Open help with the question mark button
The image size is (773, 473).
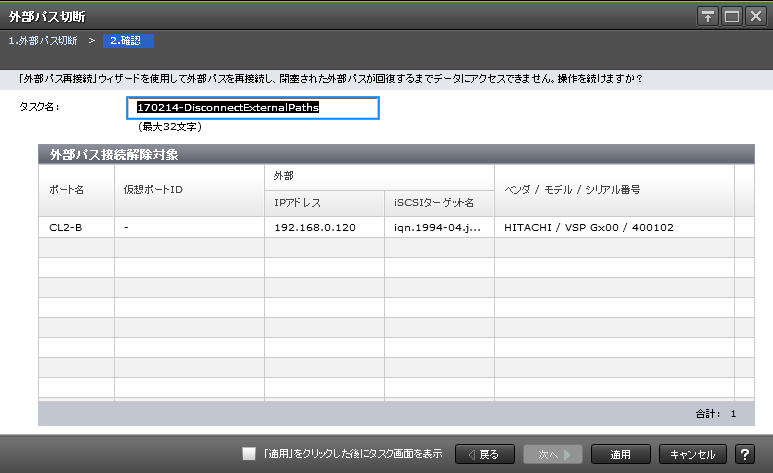(744, 454)
